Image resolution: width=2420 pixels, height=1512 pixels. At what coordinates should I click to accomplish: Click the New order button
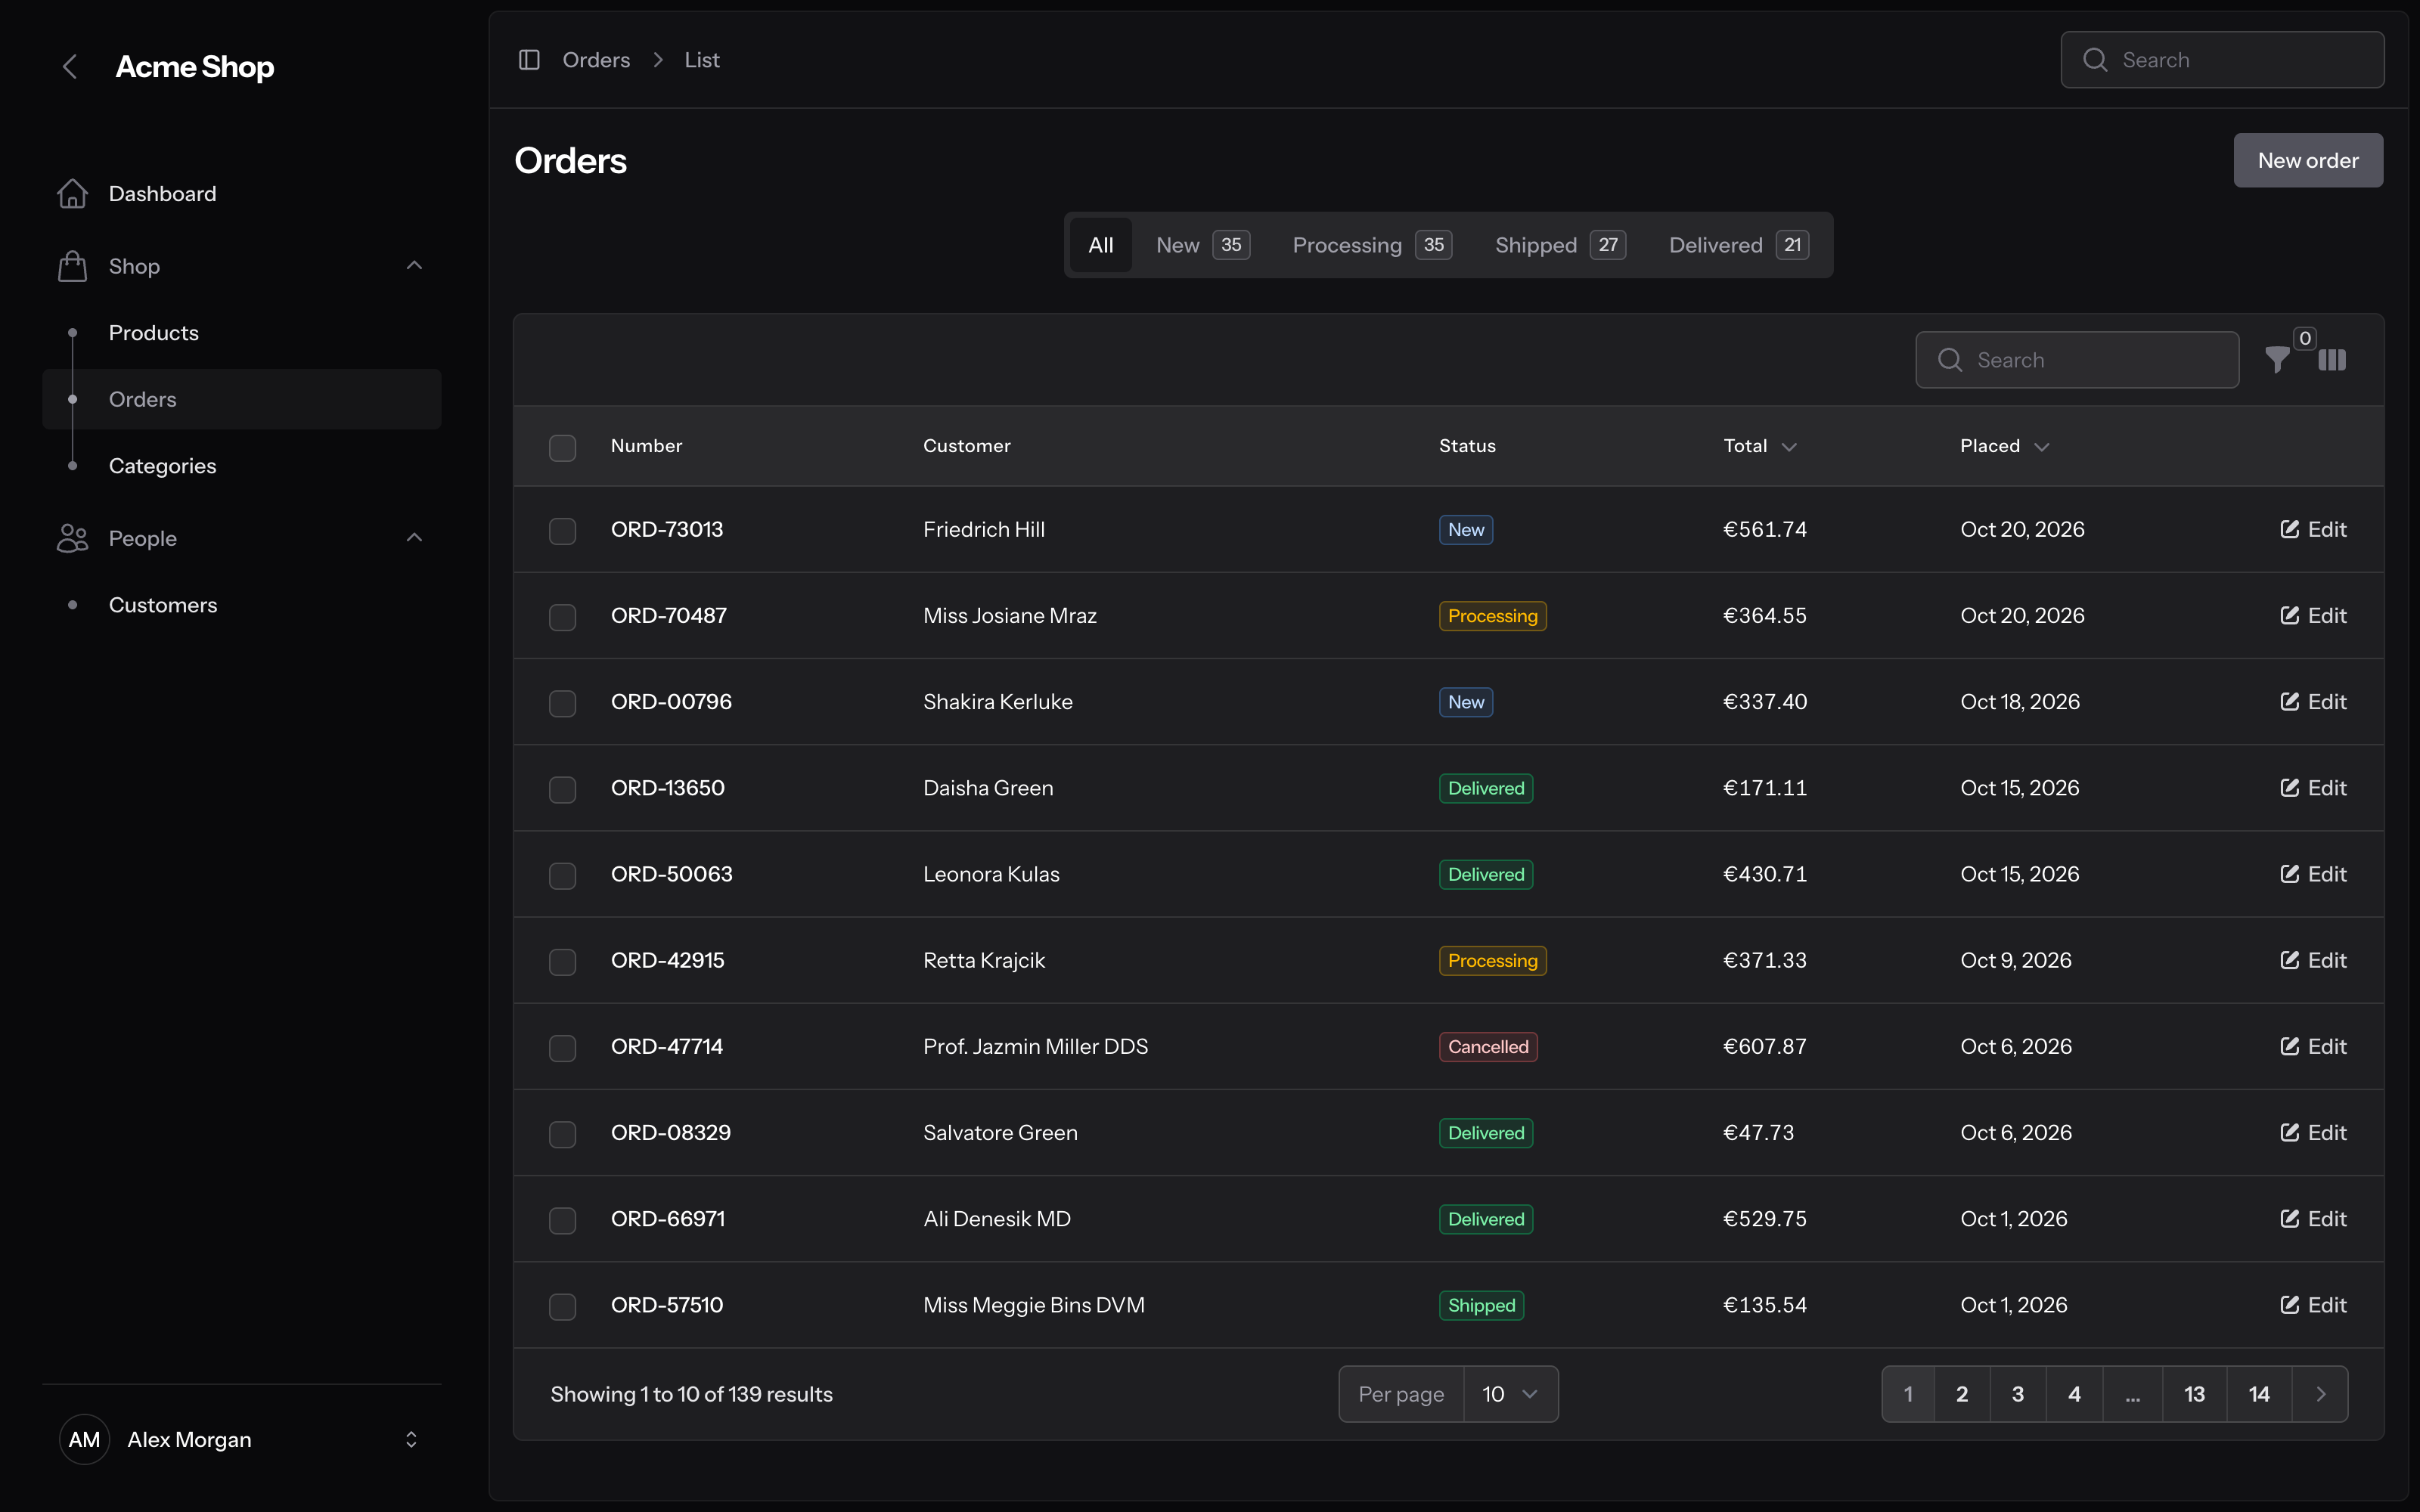click(x=2308, y=160)
